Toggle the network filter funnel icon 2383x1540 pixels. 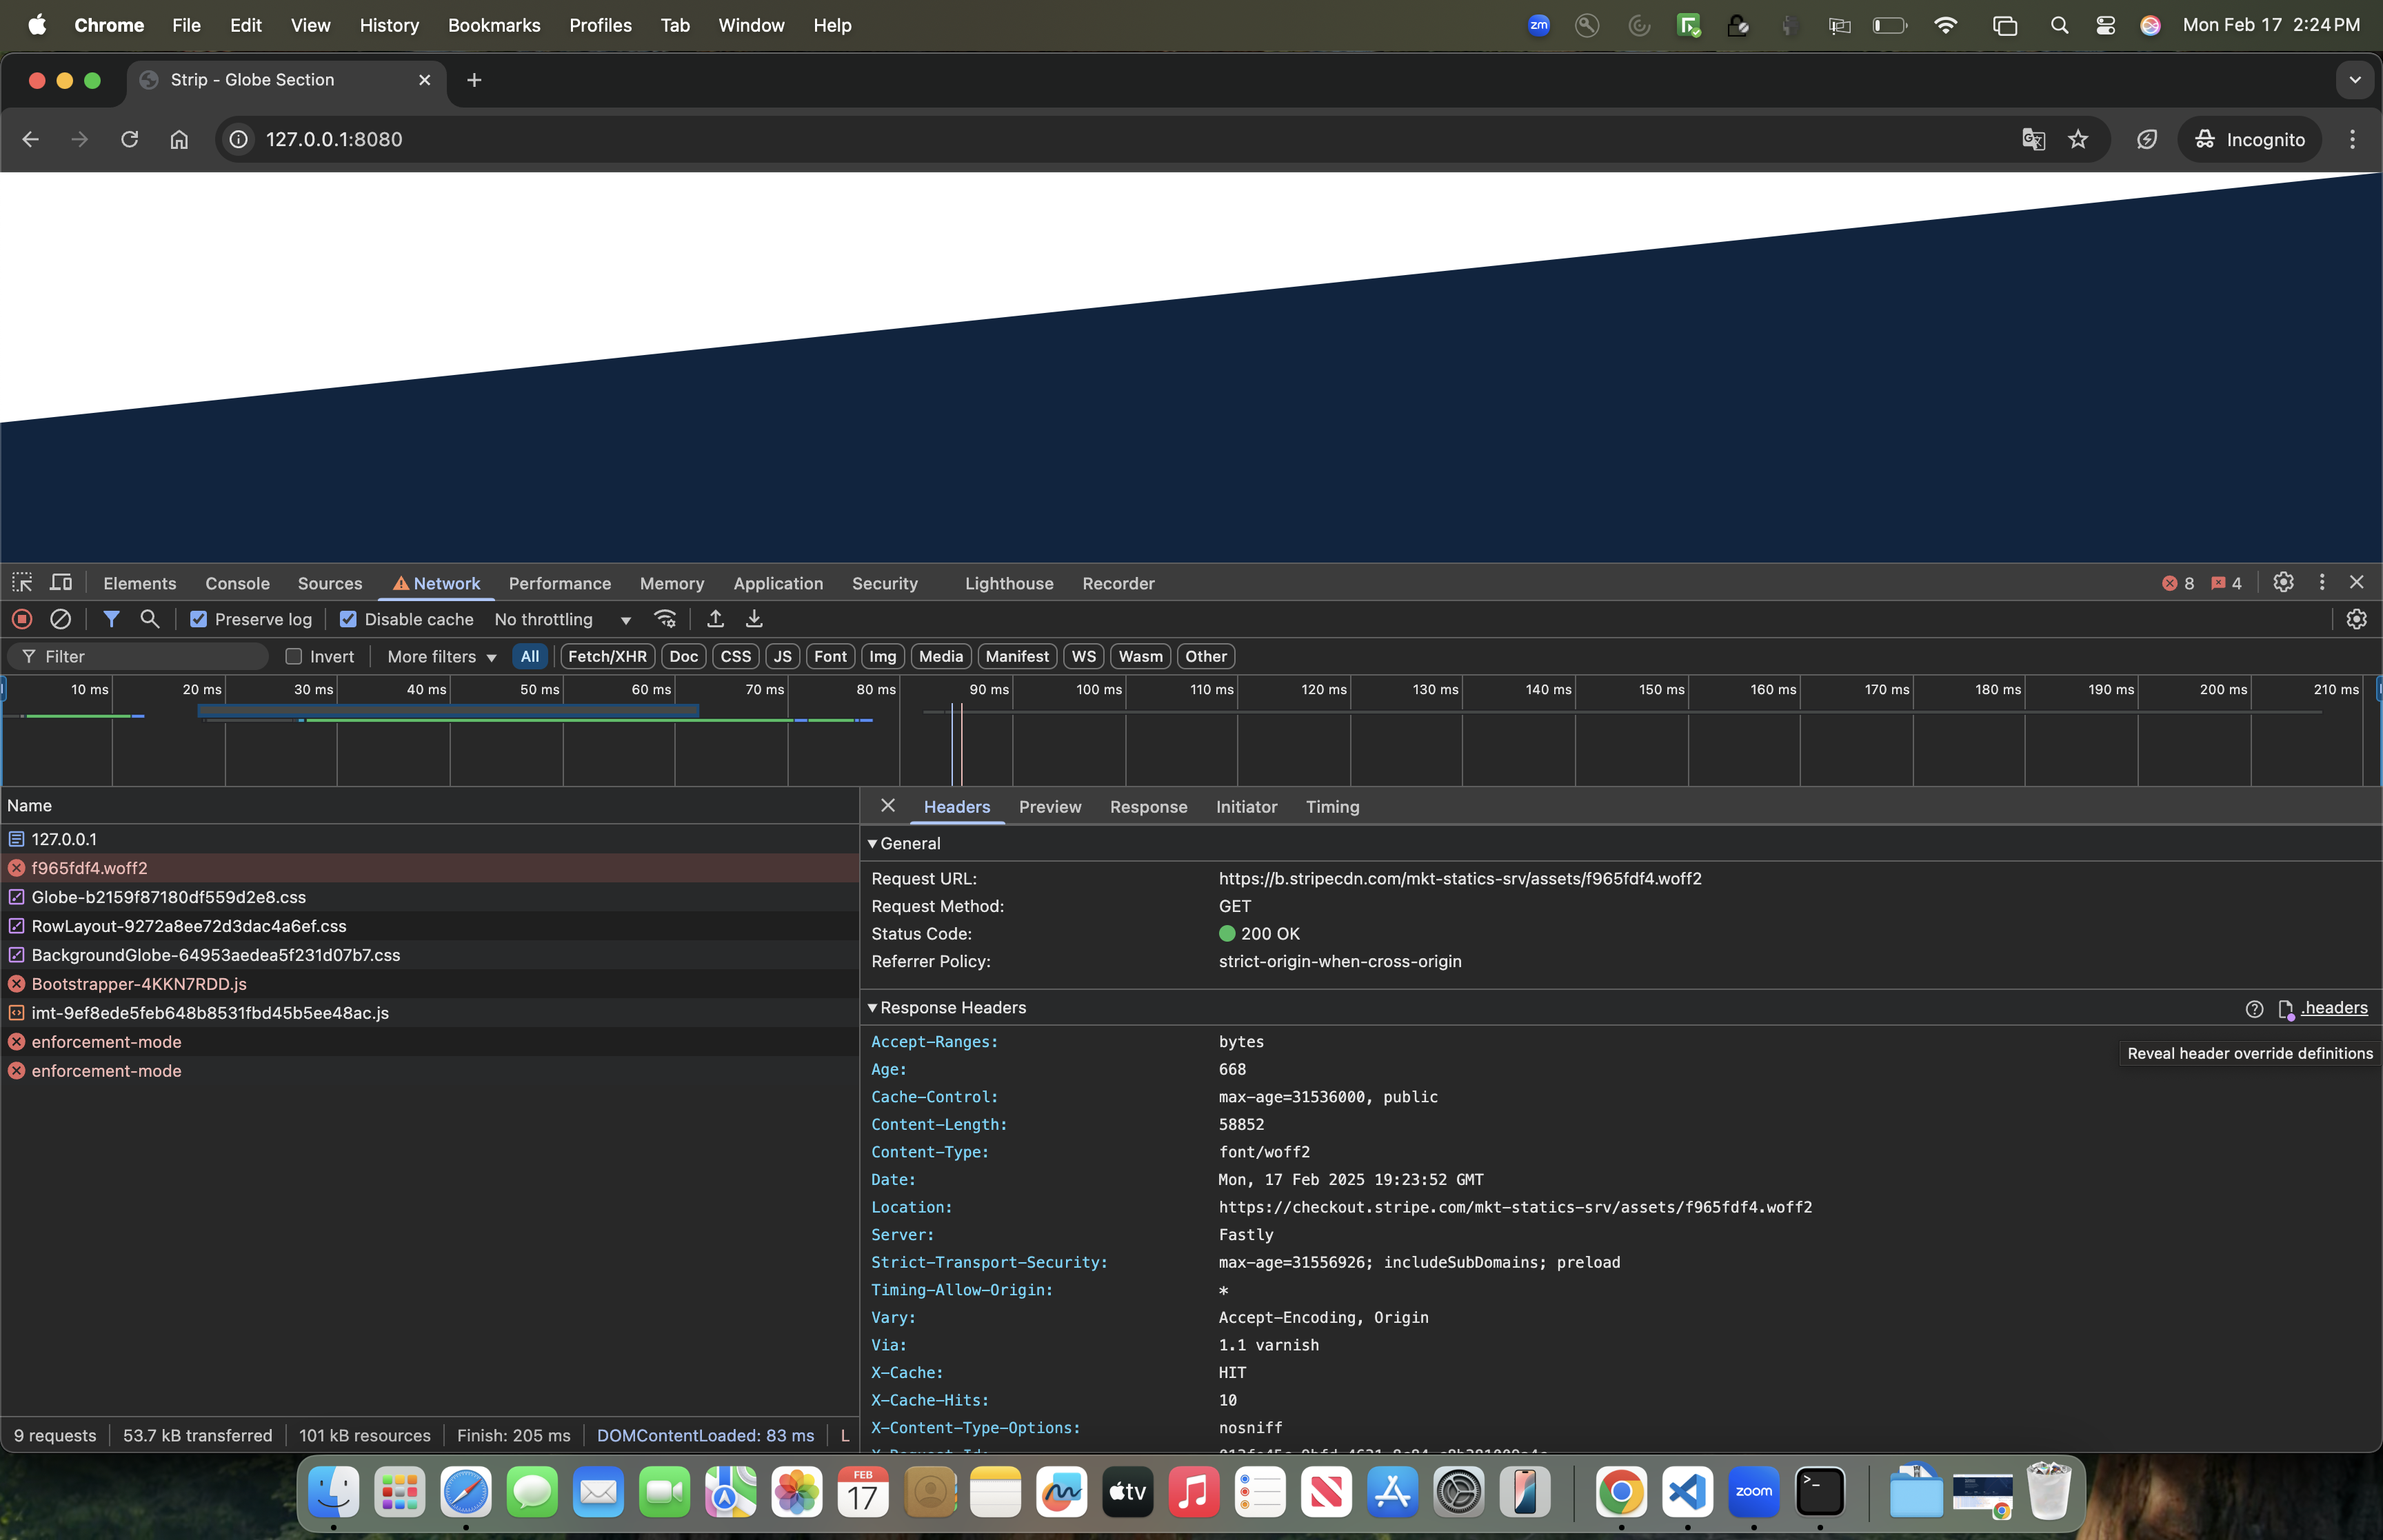[x=111, y=619]
